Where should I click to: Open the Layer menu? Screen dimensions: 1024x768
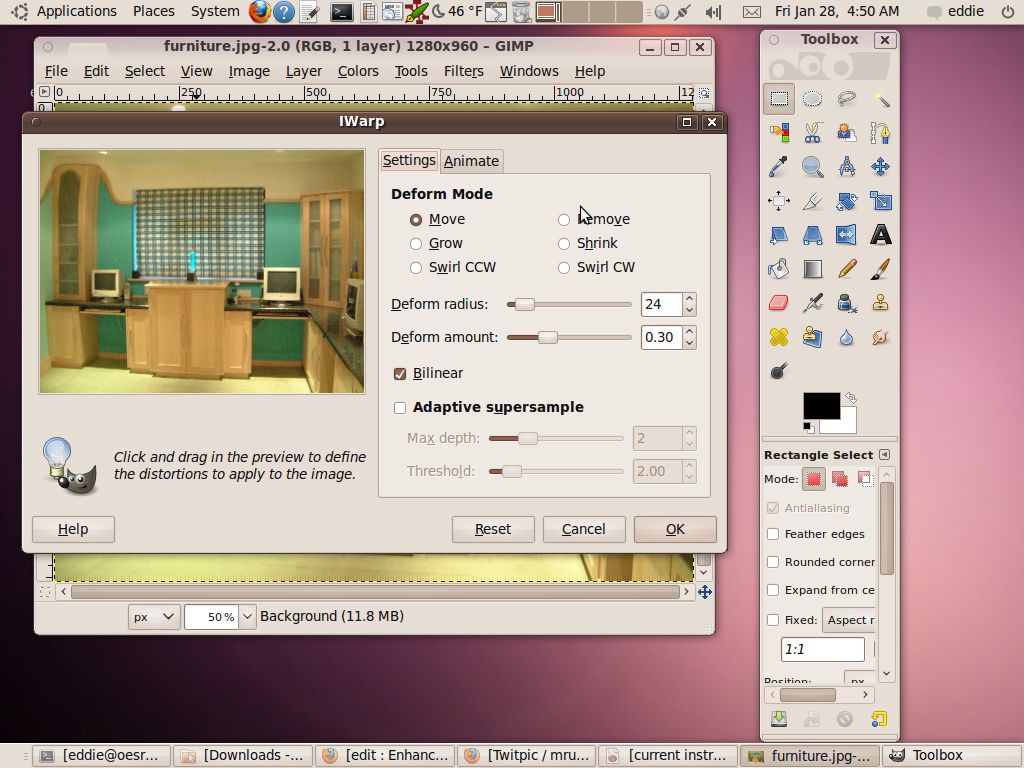[x=304, y=71]
